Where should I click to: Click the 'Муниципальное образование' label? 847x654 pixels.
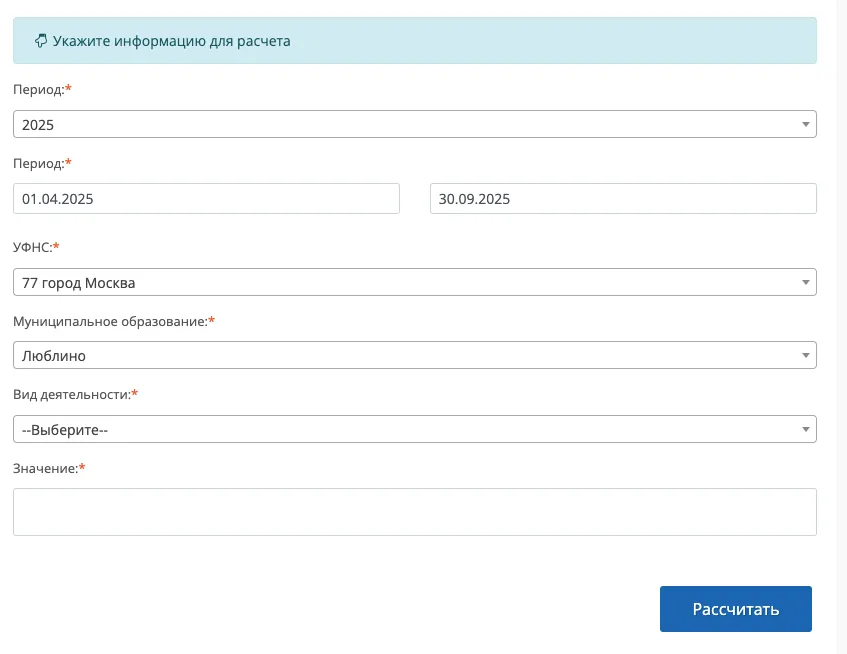(110, 321)
